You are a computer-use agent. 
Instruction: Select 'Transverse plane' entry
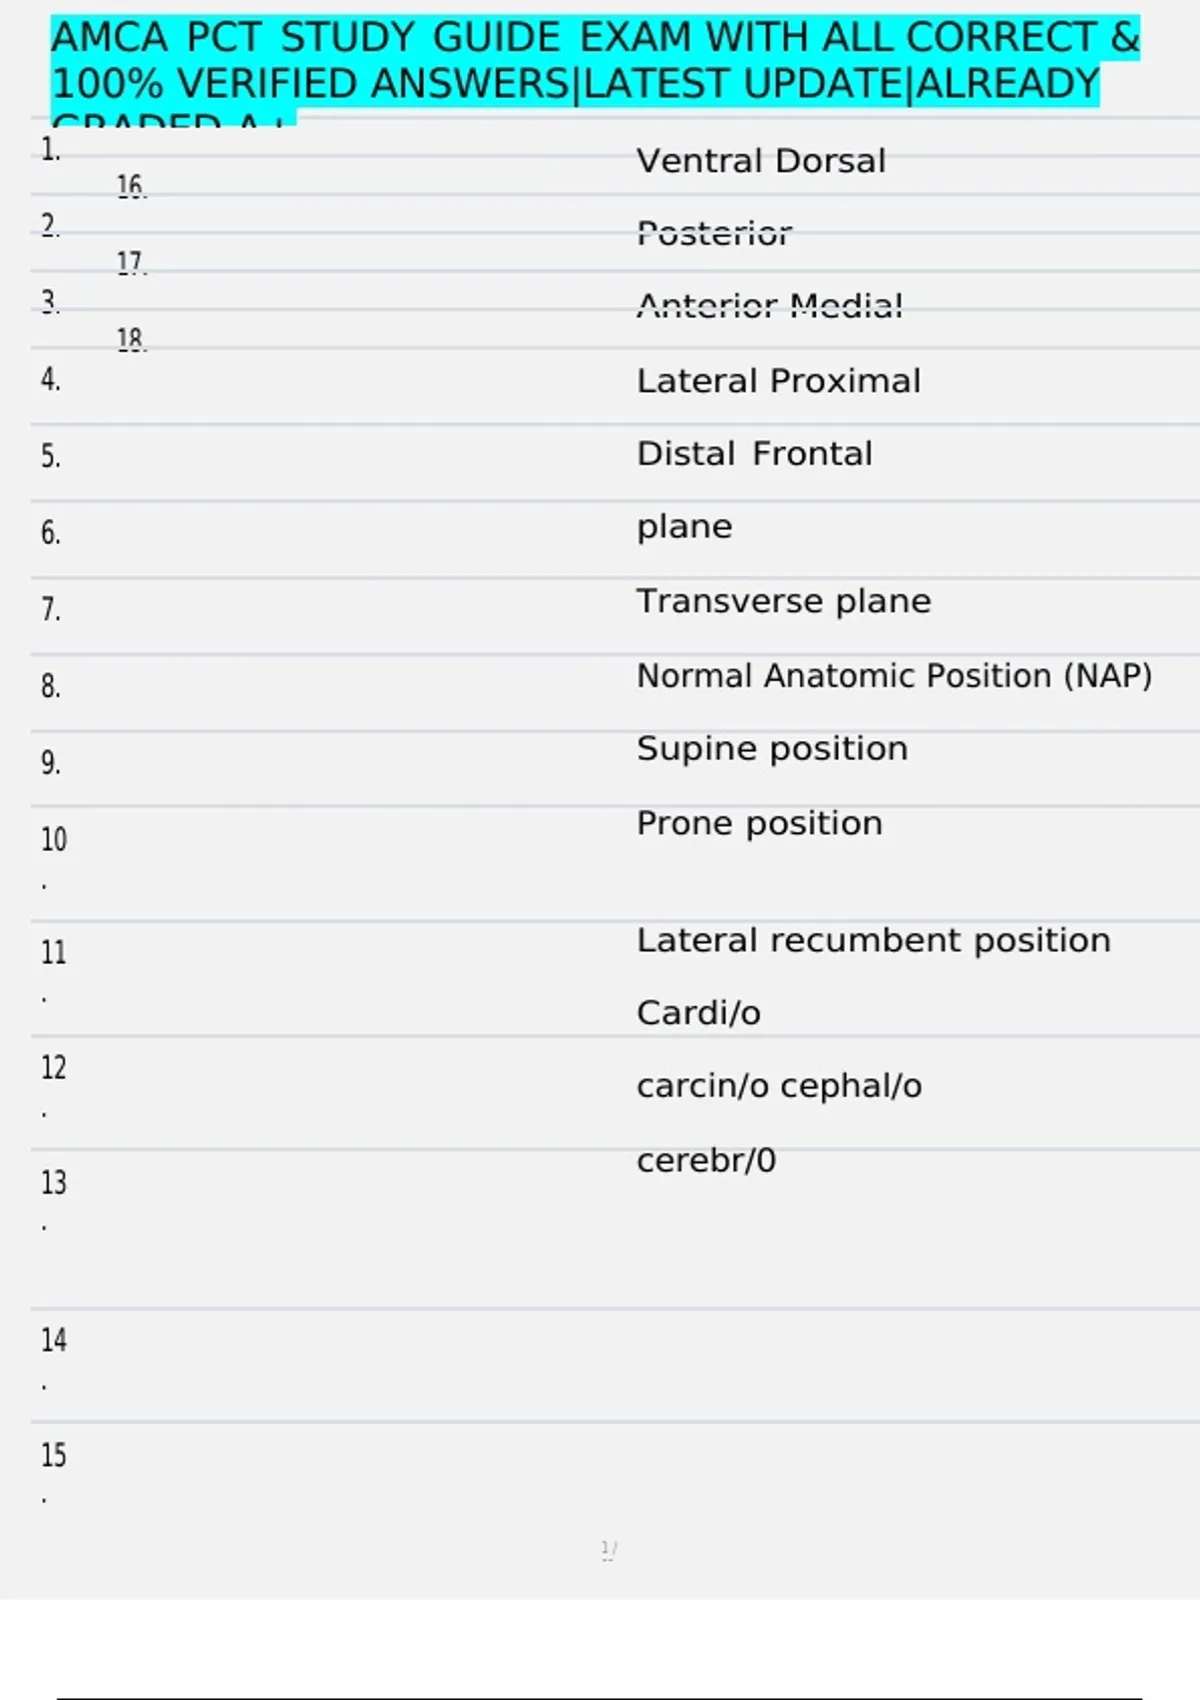click(x=784, y=601)
